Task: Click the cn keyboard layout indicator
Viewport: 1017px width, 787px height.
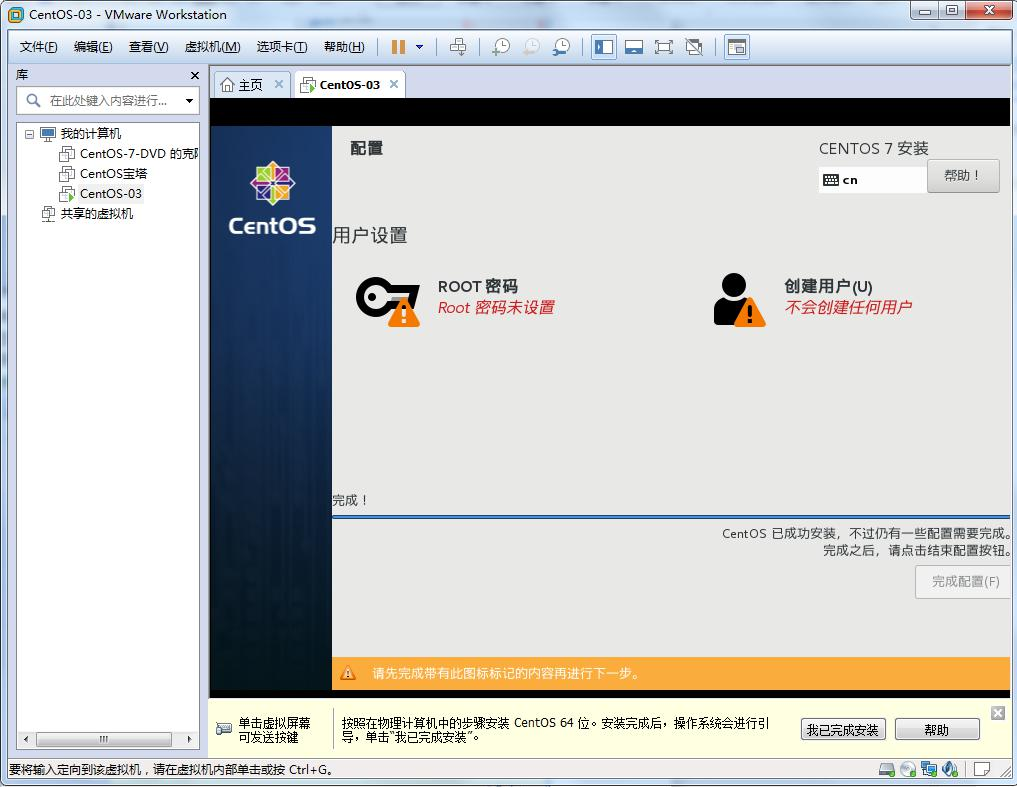Action: (872, 180)
